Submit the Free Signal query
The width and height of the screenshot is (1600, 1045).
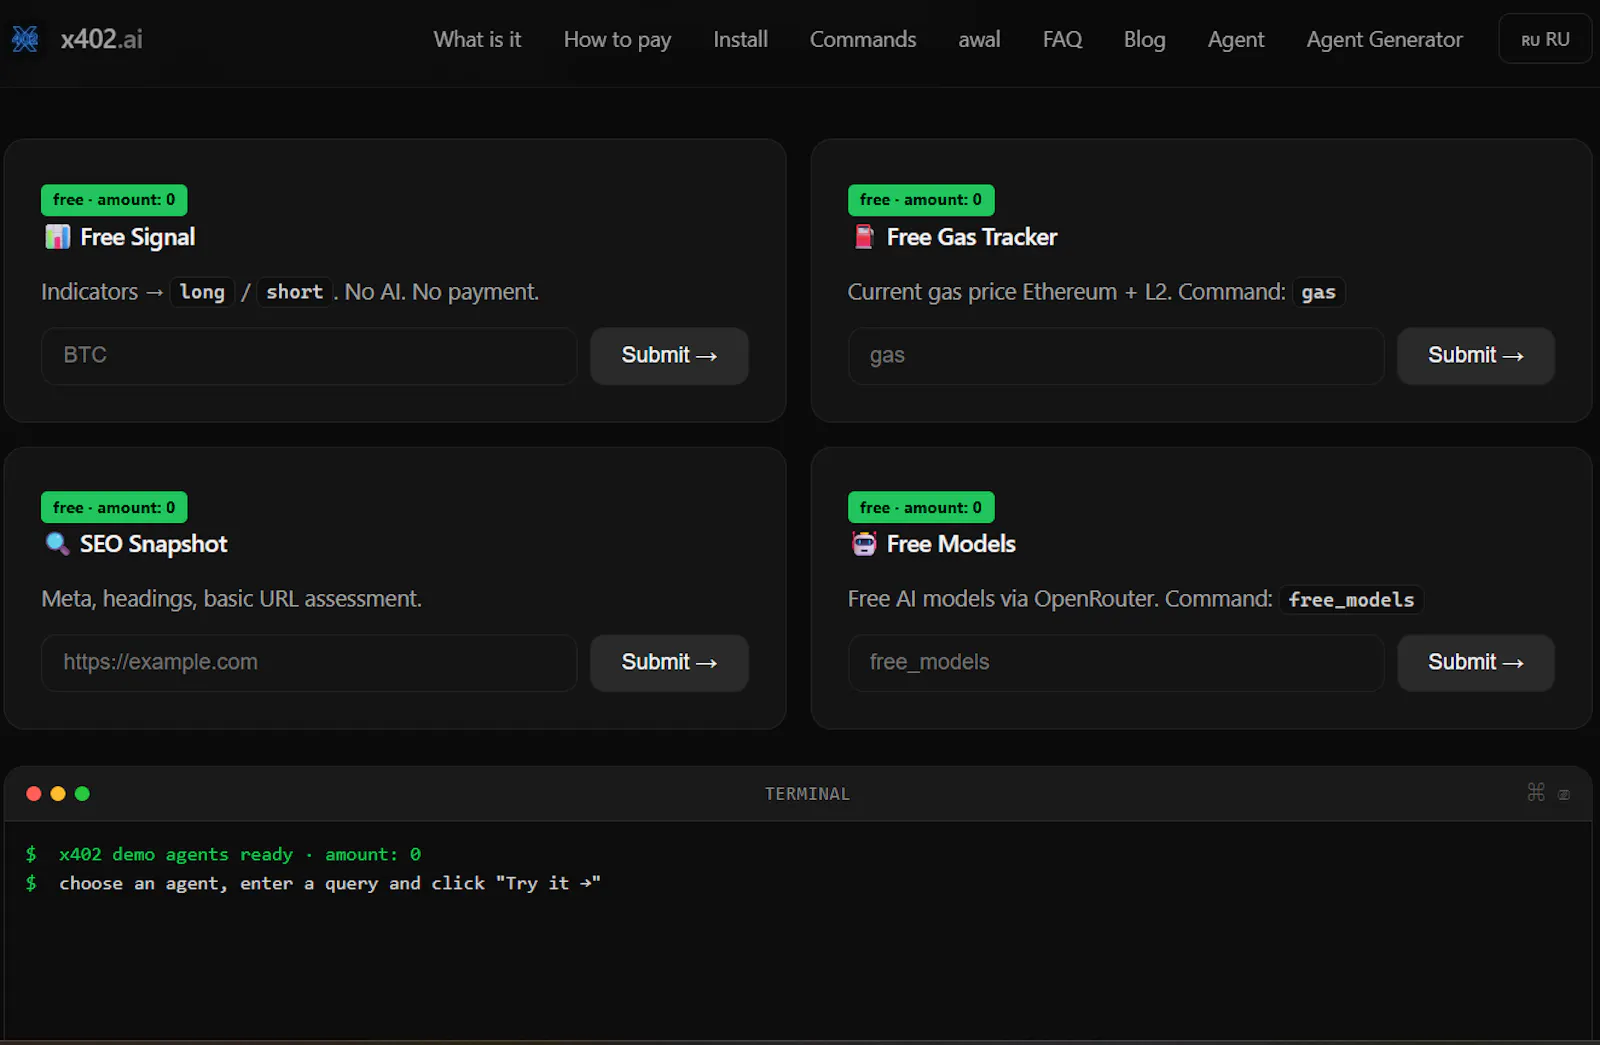tap(669, 356)
